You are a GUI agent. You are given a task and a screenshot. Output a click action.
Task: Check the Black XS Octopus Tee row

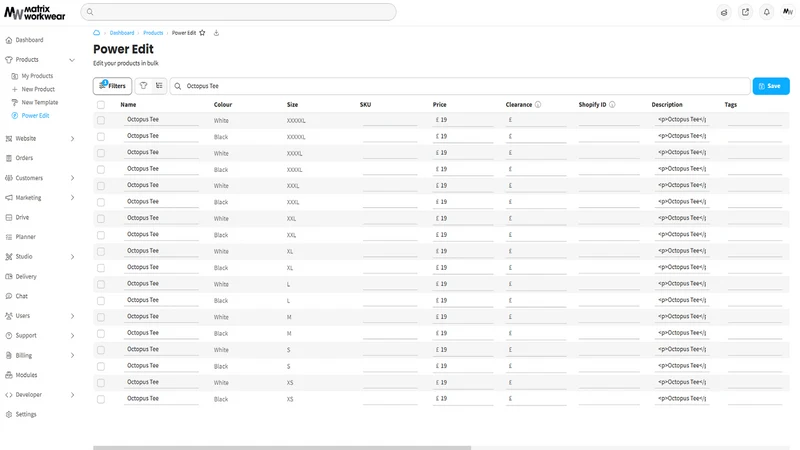[x=101, y=399]
